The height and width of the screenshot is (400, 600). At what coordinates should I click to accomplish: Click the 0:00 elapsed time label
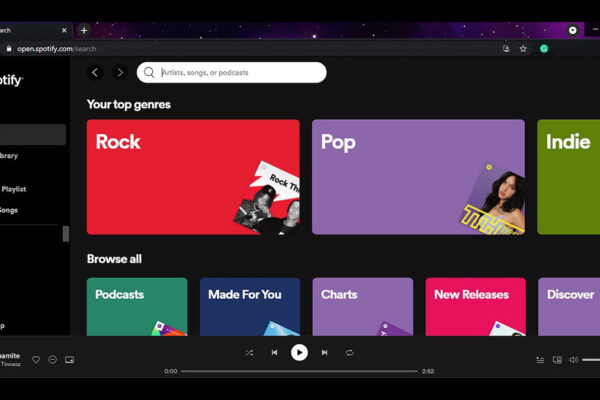click(x=171, y=371)
